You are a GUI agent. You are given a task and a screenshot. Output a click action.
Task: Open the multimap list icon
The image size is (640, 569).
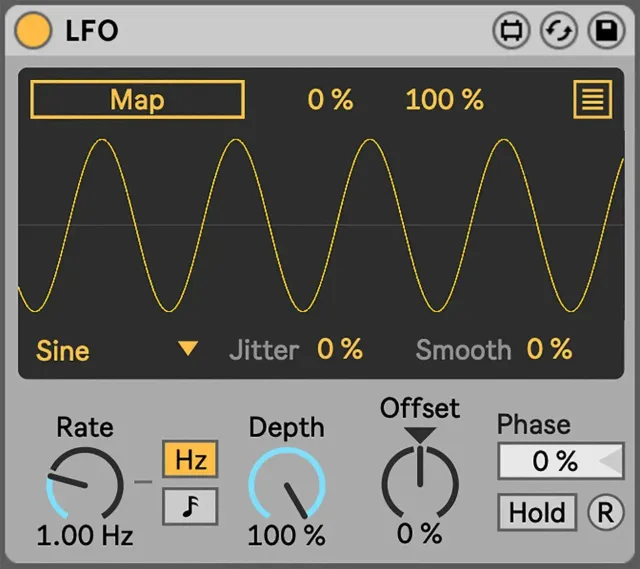pos(592,100)
